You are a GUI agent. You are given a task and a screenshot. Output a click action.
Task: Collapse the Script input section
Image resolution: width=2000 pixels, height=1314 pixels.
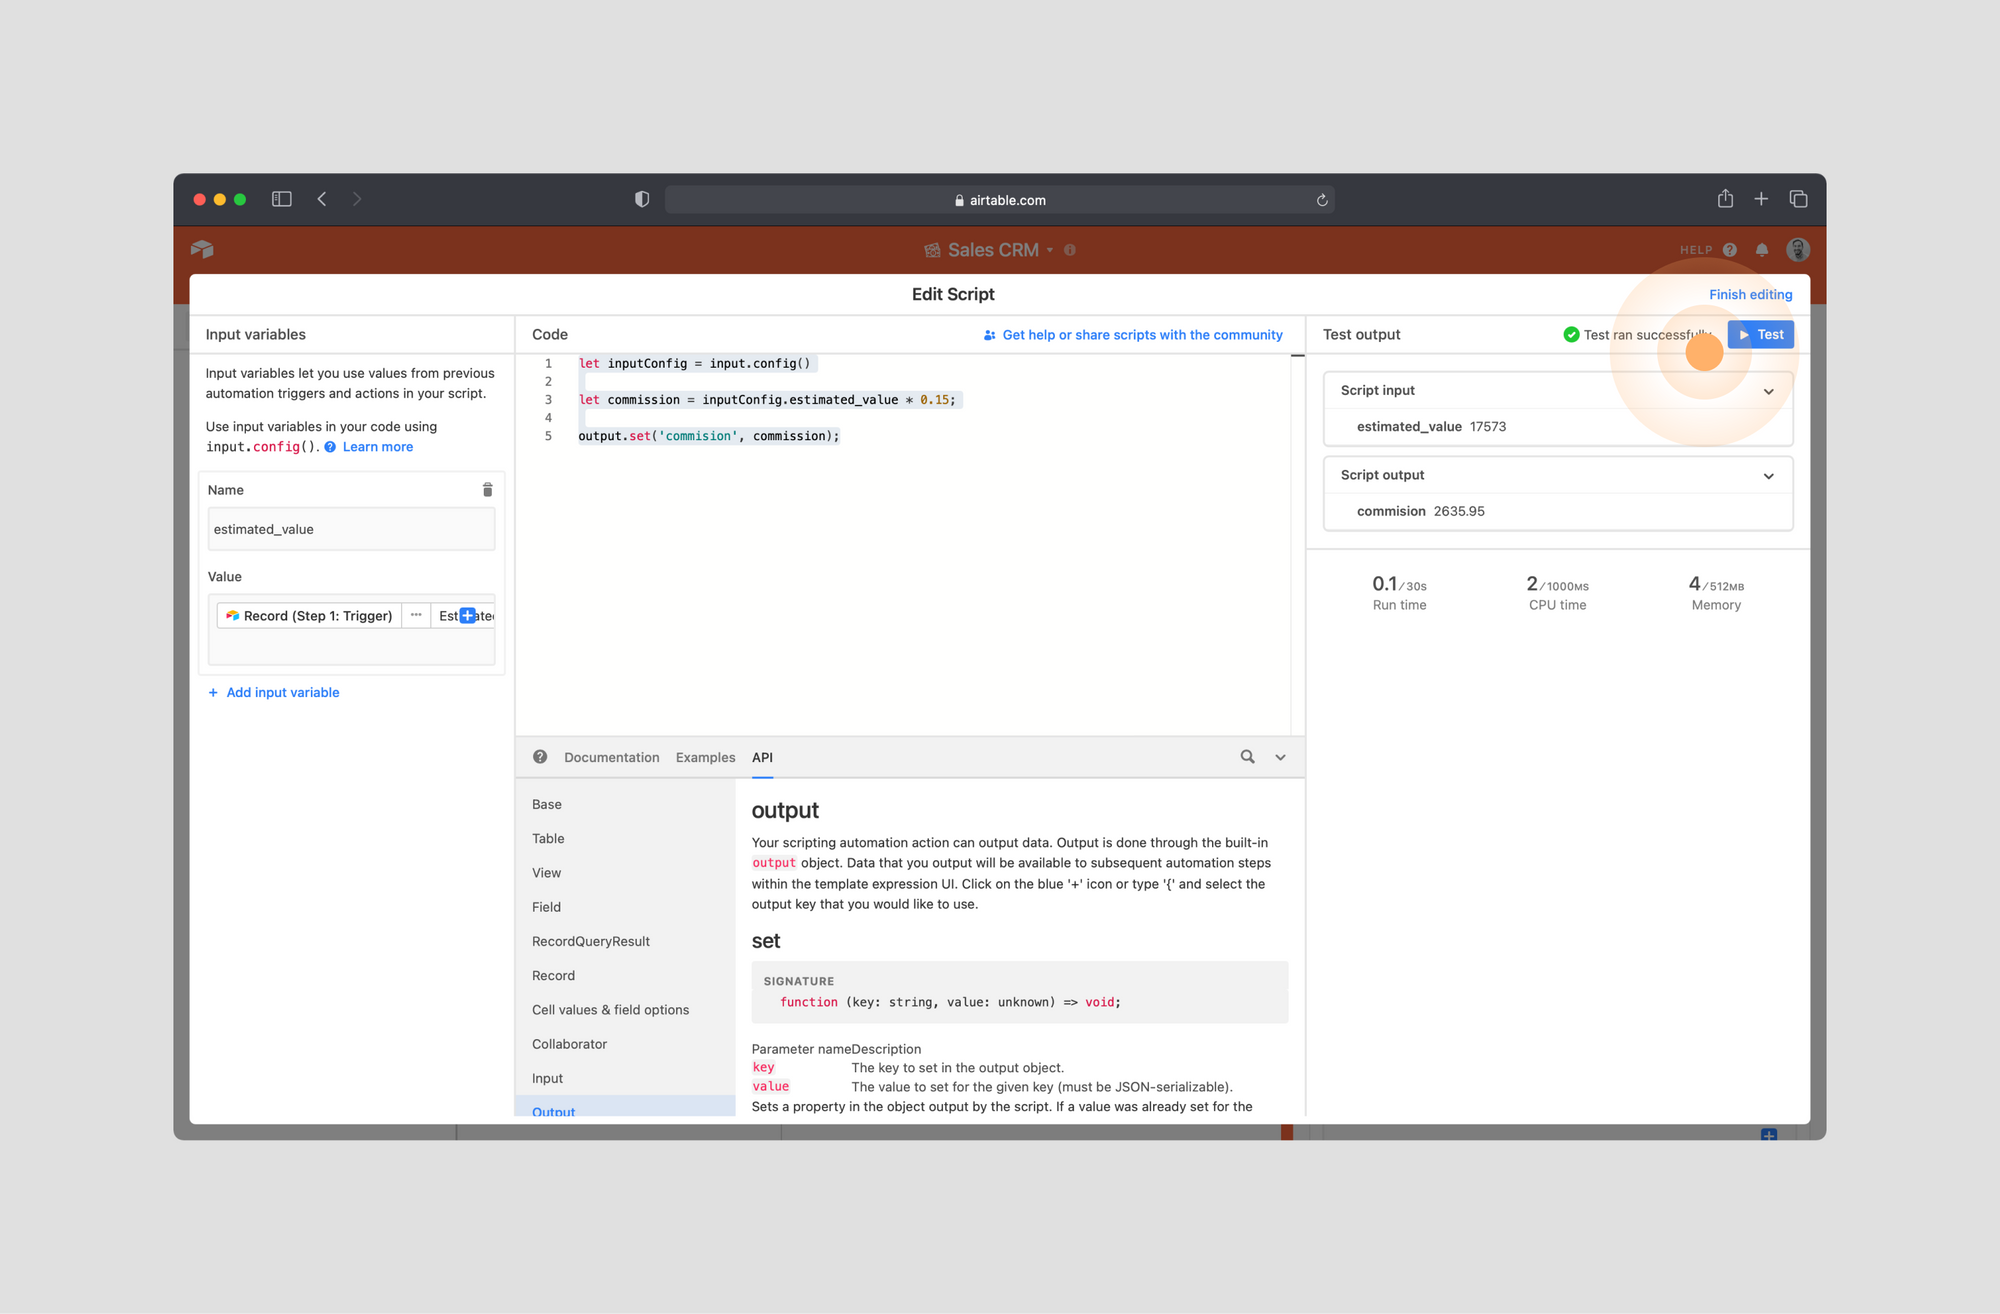click(x=1768, y=391)
